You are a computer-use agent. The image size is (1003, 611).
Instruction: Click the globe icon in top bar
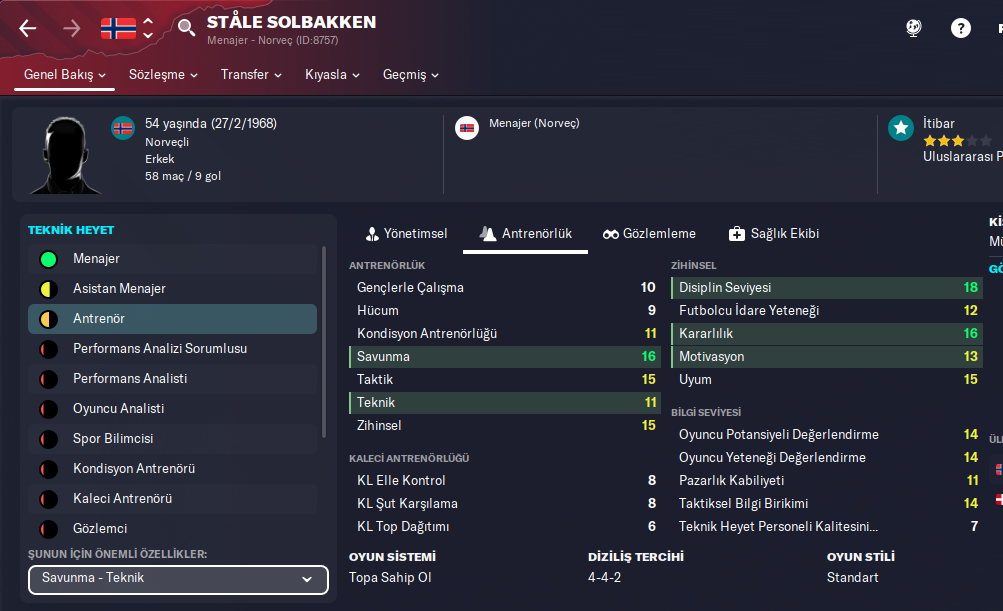(914, 28)
